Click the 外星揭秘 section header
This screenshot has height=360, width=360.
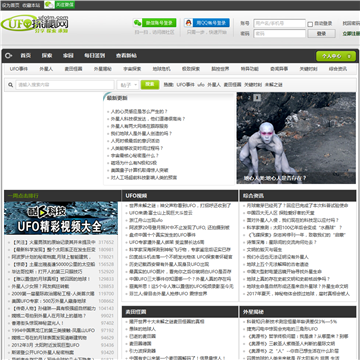253,312
